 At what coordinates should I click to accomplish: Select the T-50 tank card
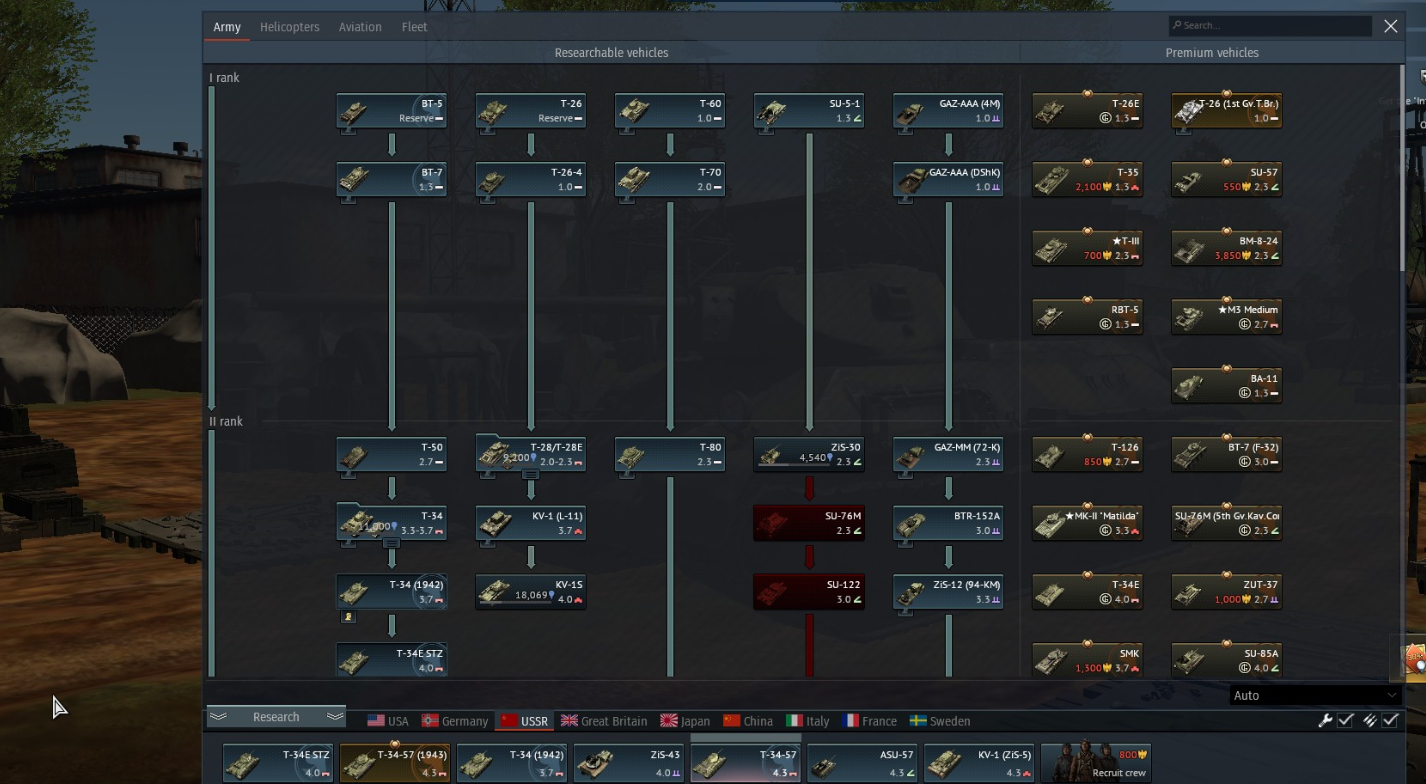pyautogui.click(x=391, y=455)
